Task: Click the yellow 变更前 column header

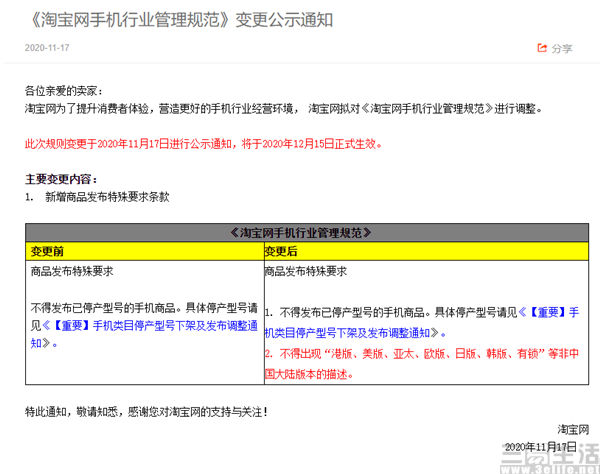Action: click(145, 251)
